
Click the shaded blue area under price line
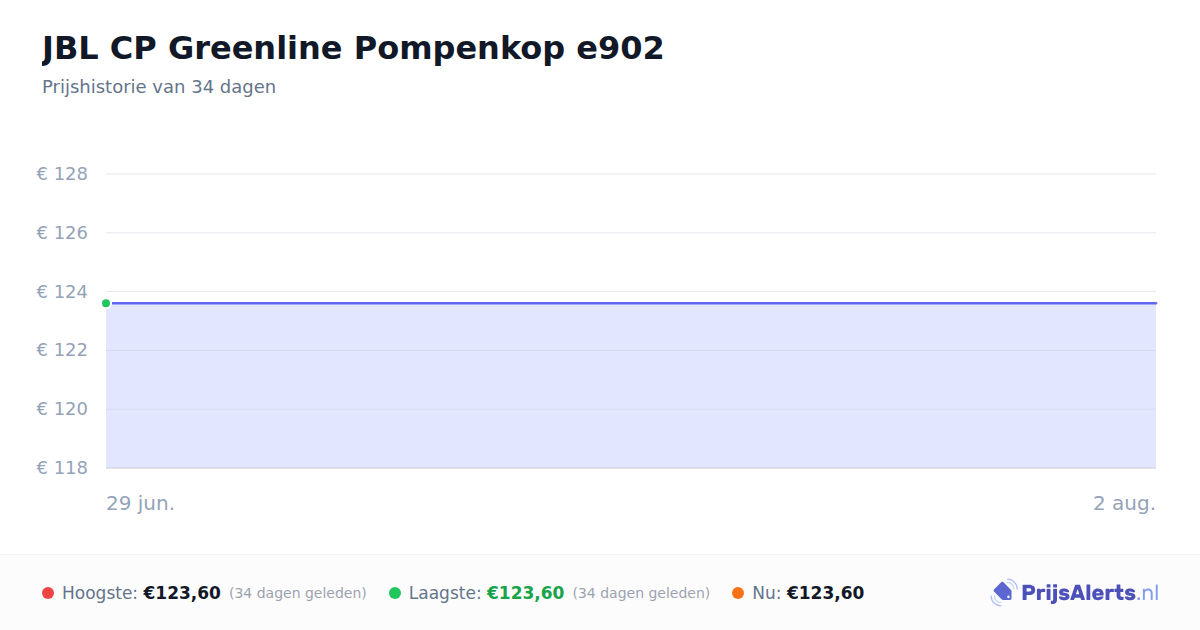click(631, 386)
